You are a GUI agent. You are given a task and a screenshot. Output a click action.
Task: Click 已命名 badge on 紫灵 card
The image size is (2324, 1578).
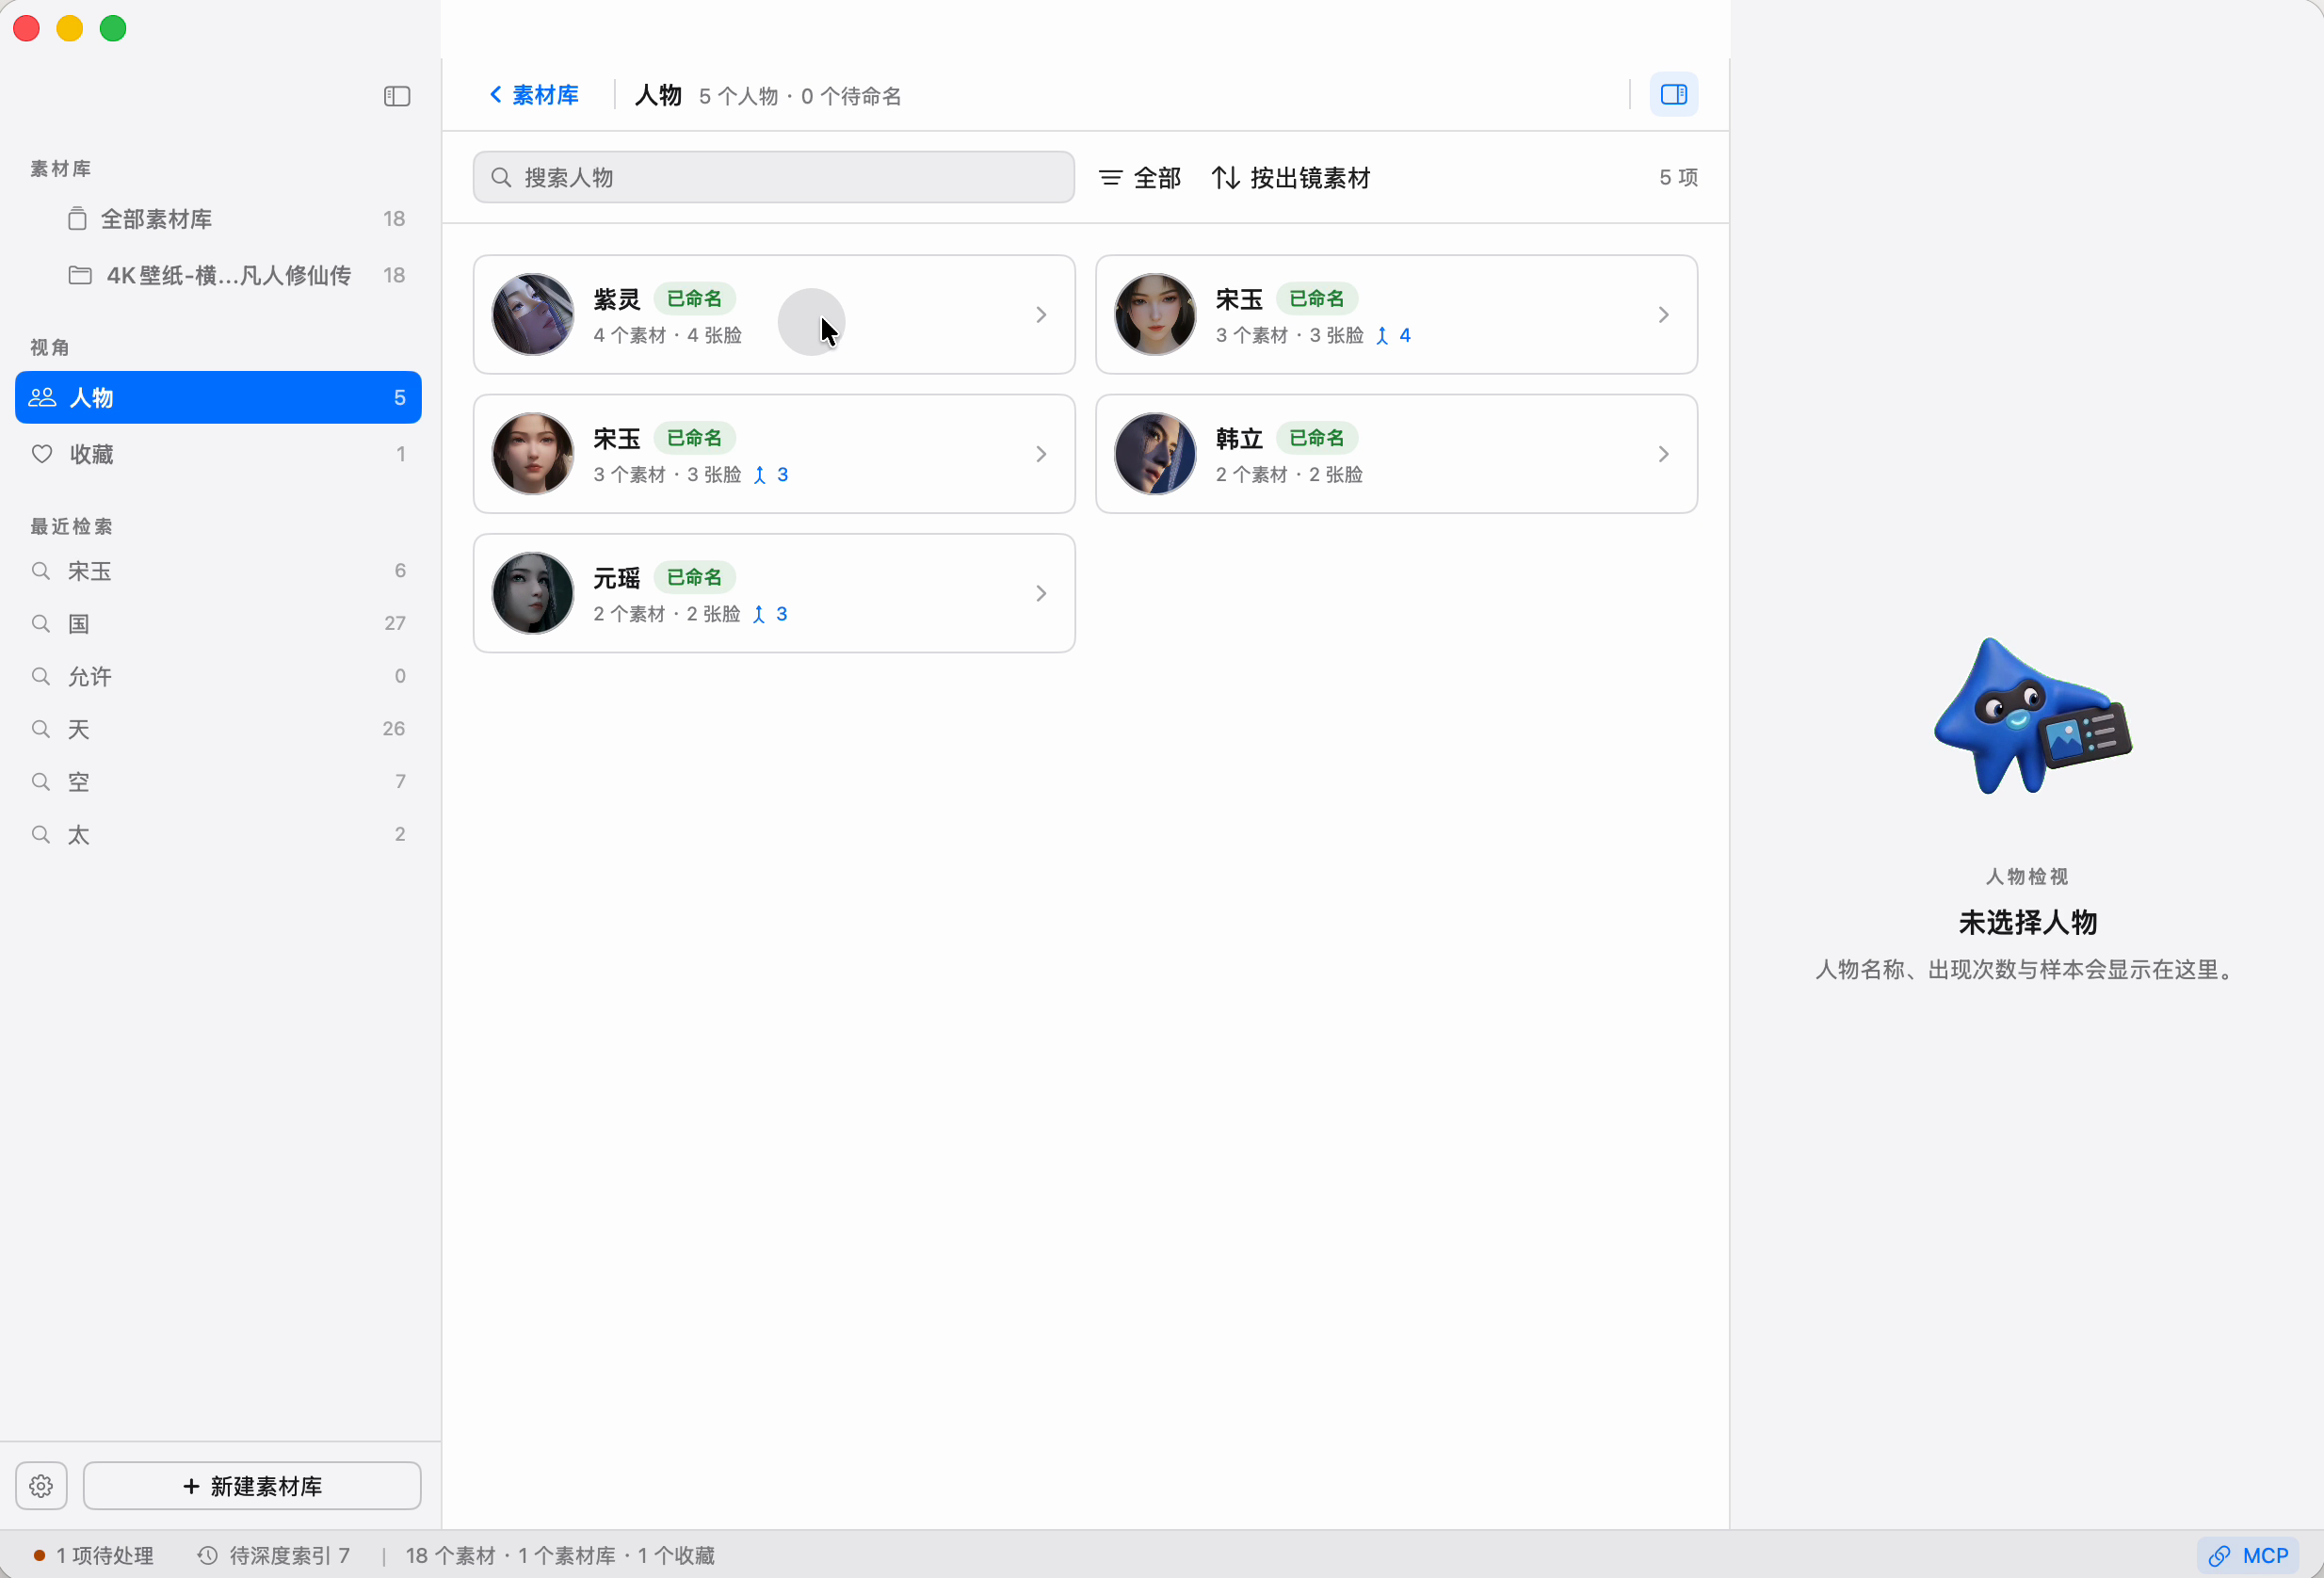point(694,298)
